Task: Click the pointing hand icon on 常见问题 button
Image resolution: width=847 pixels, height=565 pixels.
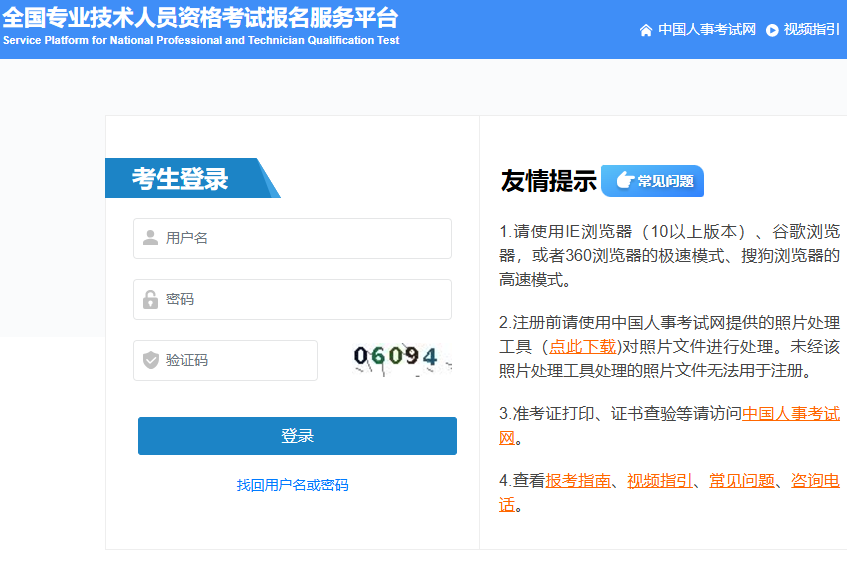Action: point(623,181)
